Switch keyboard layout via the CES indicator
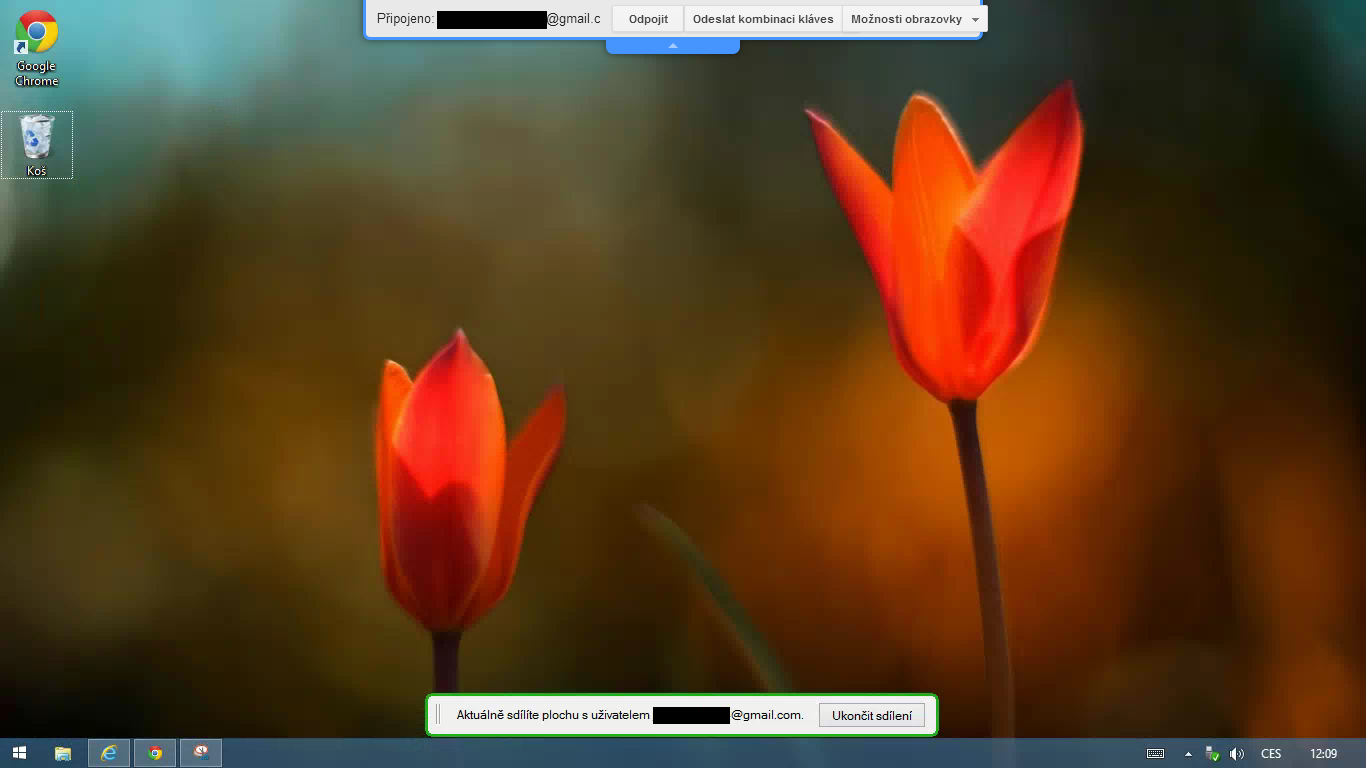This screenshot has height=768, width=1366. coord(1270,753)
